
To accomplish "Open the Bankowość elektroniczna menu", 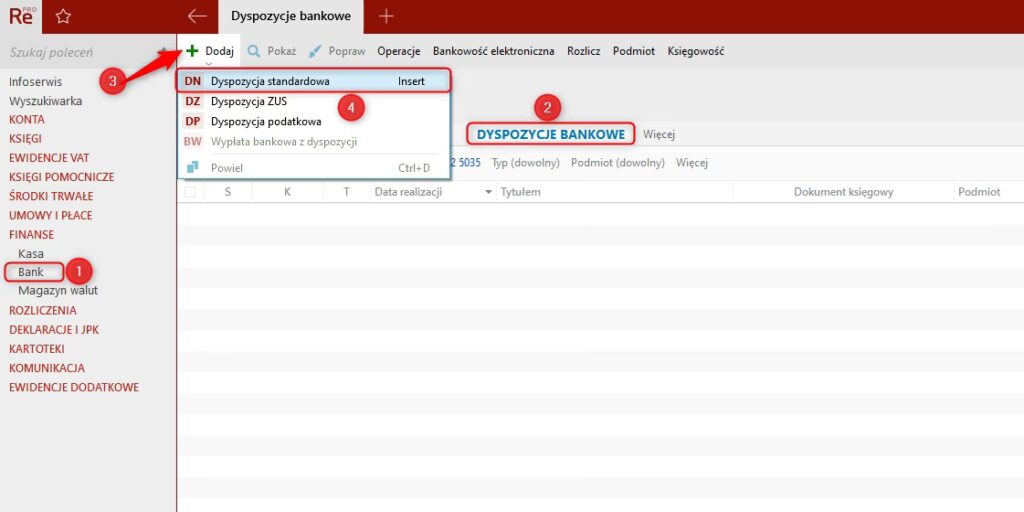I will click(x=493, y=51).
